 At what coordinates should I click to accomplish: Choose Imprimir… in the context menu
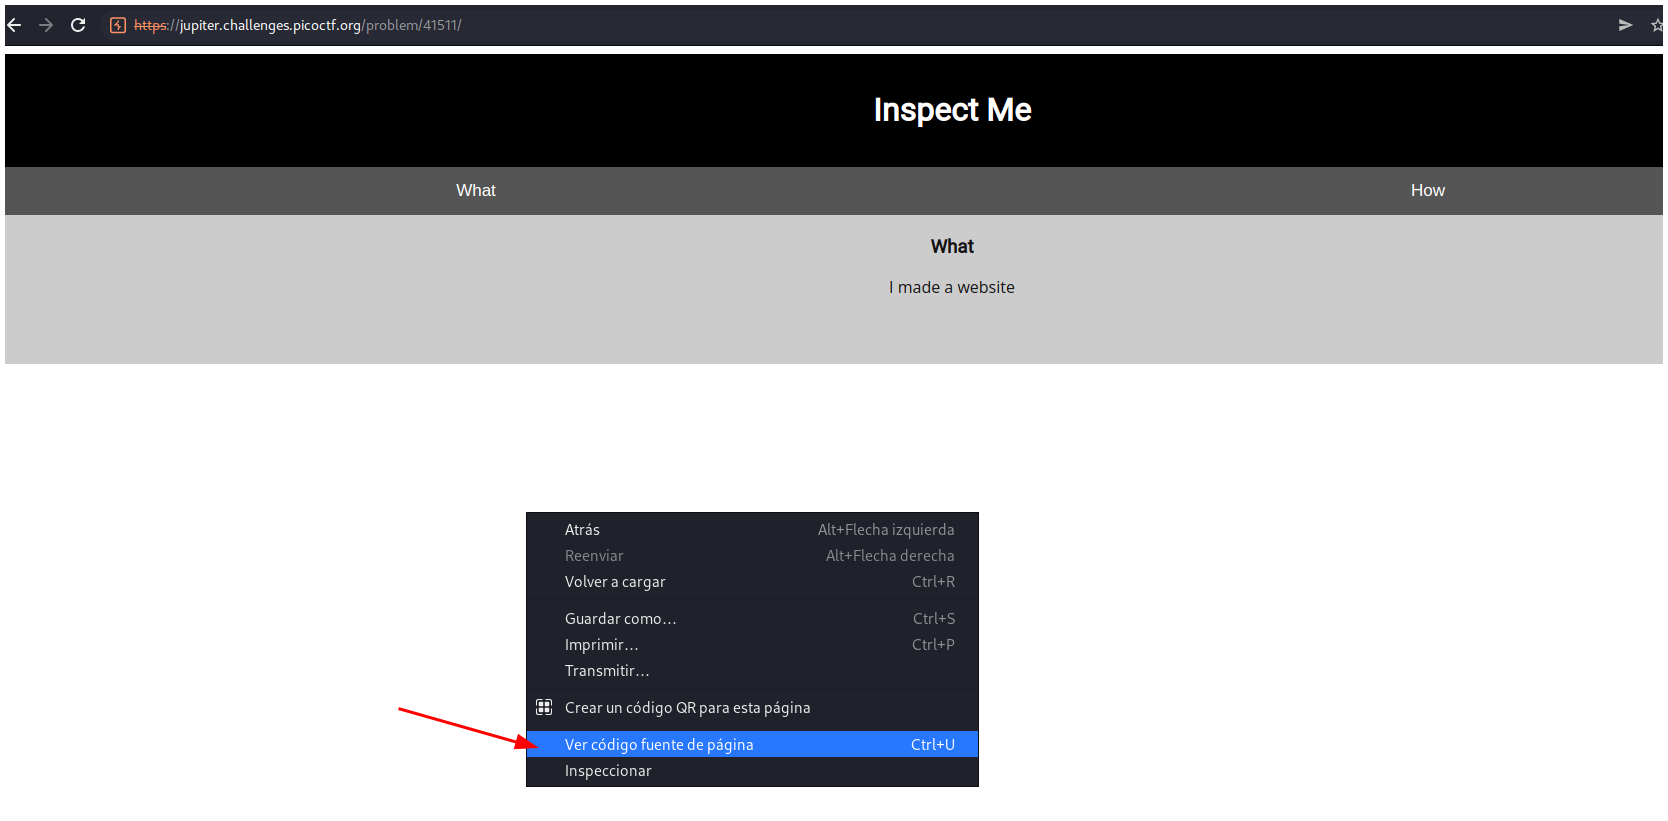tap(601, 645)
